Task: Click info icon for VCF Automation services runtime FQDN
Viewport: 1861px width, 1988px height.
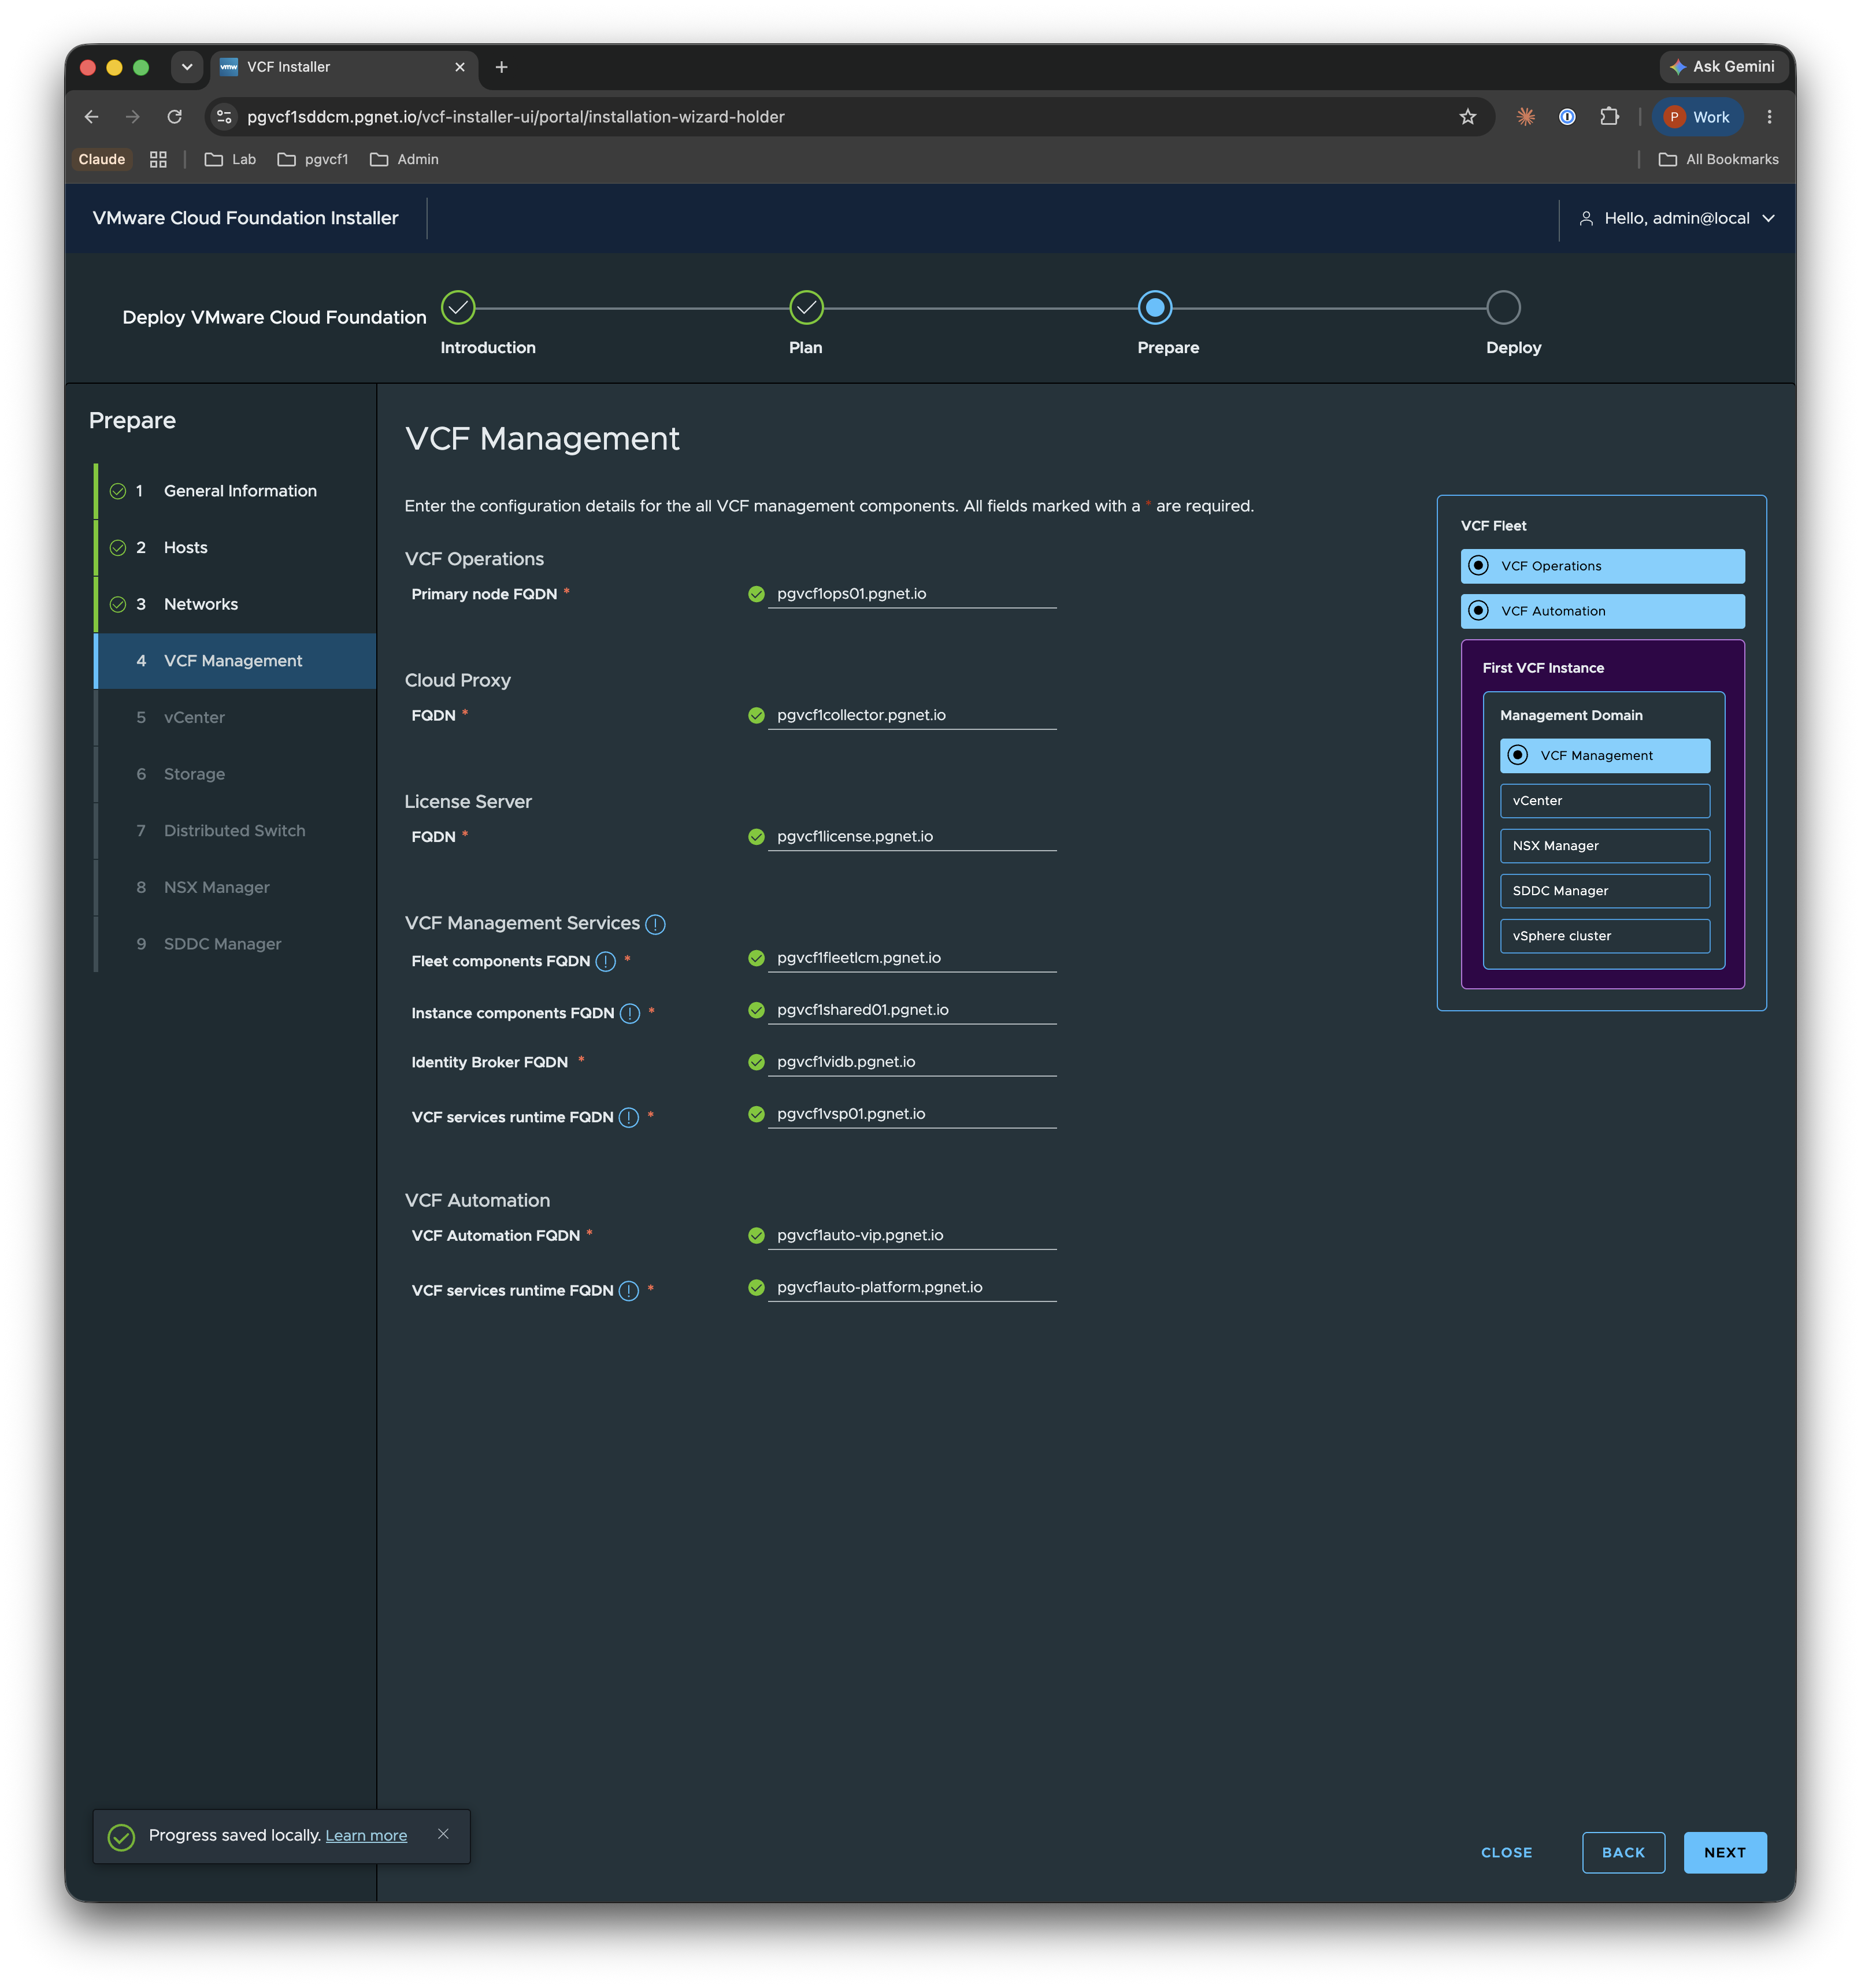Action: click(628, 1290)
